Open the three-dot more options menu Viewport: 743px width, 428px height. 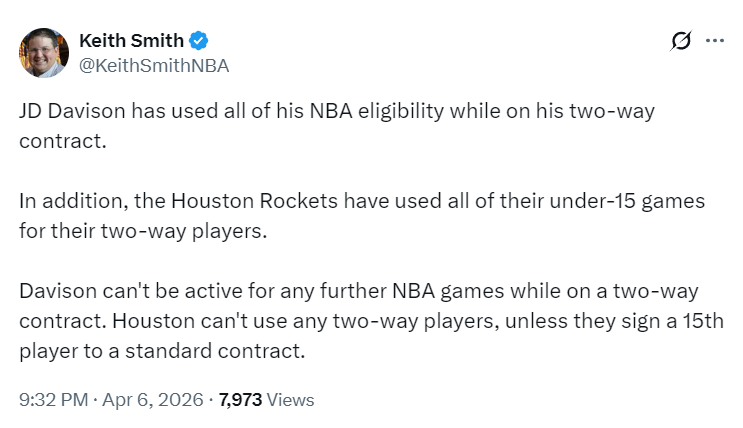(714, 41)
